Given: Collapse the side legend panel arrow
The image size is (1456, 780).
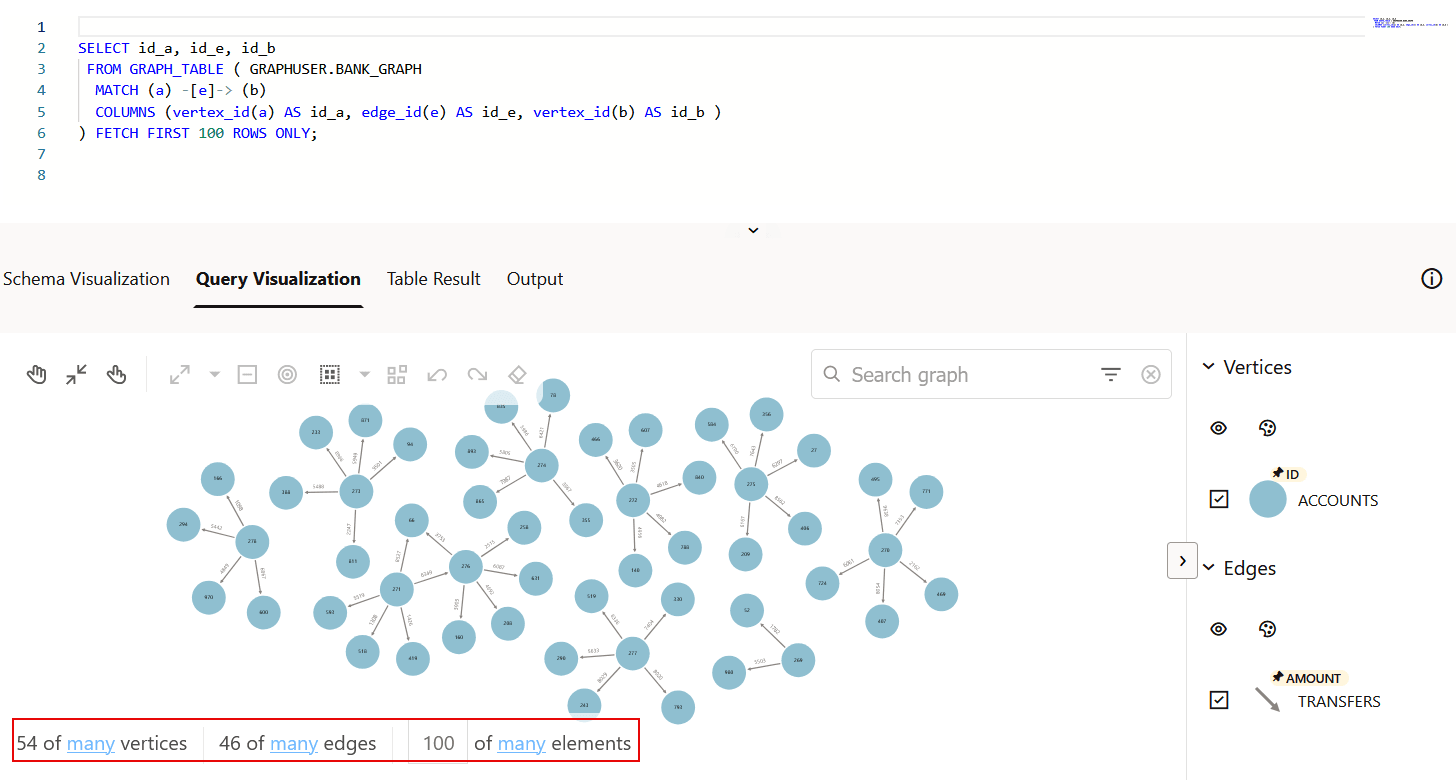Looking at the screenshot, I should coord(1182,561).
